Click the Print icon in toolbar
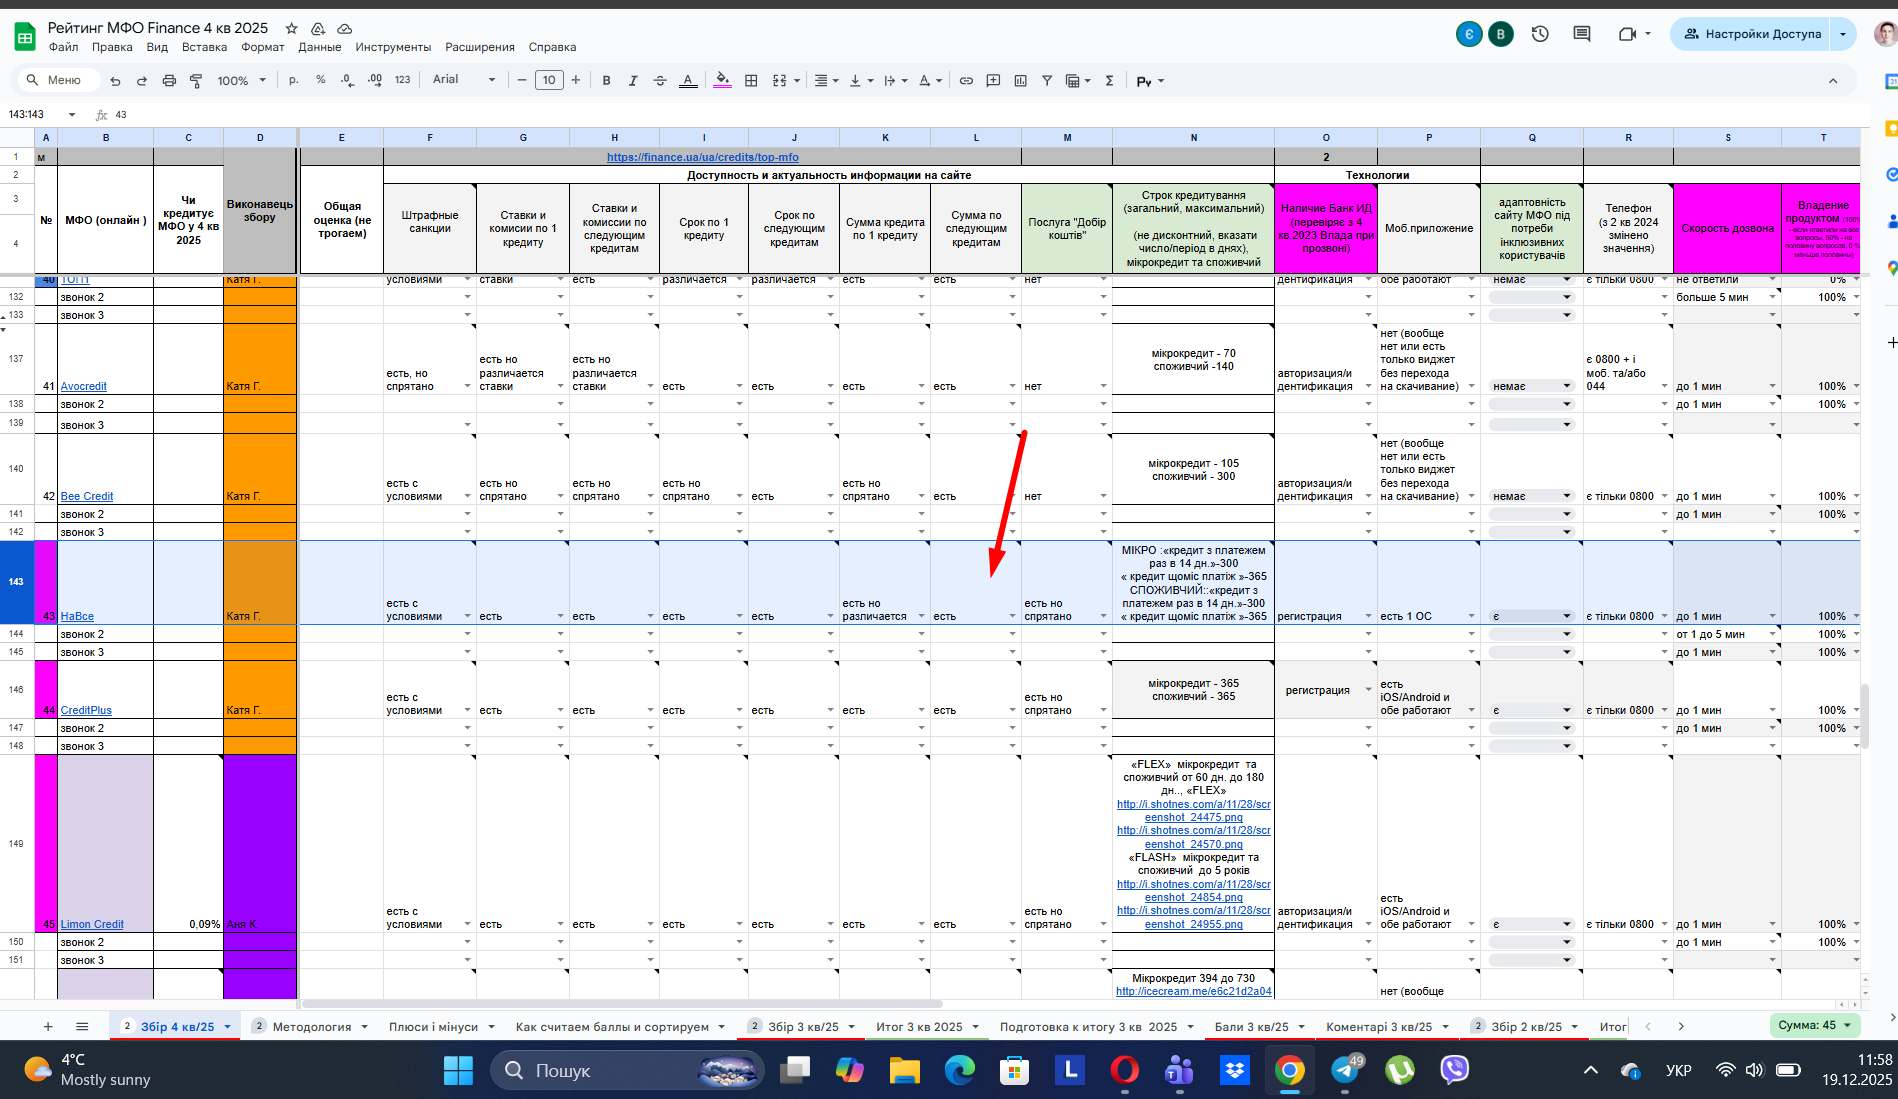 click(169, 80)
